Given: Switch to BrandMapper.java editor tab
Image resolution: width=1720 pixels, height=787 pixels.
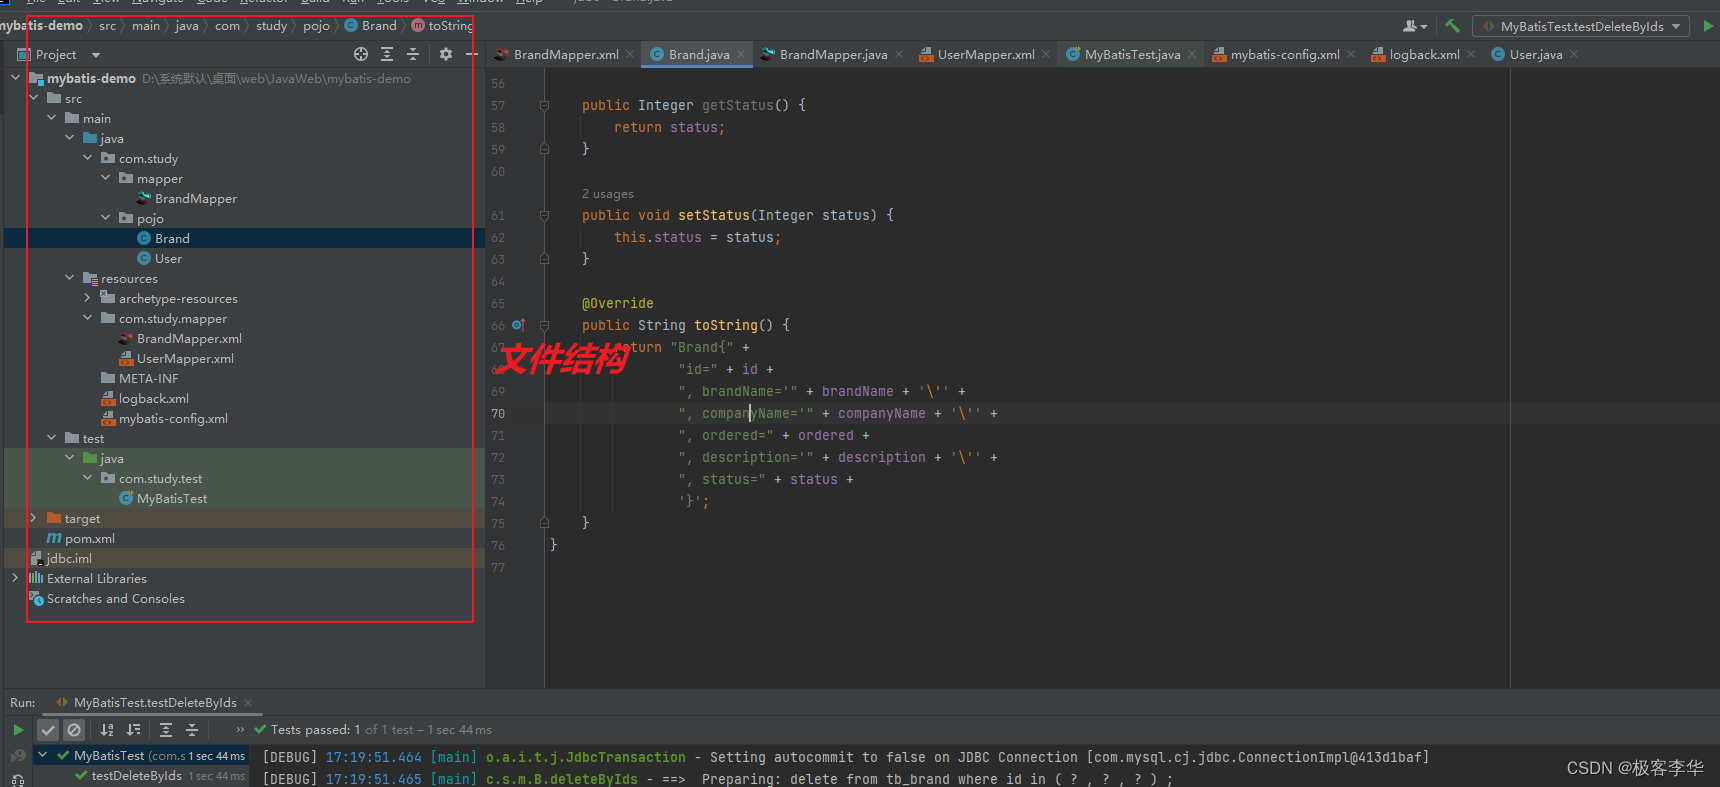Looking at the screenshot, I should coord(833,54).
